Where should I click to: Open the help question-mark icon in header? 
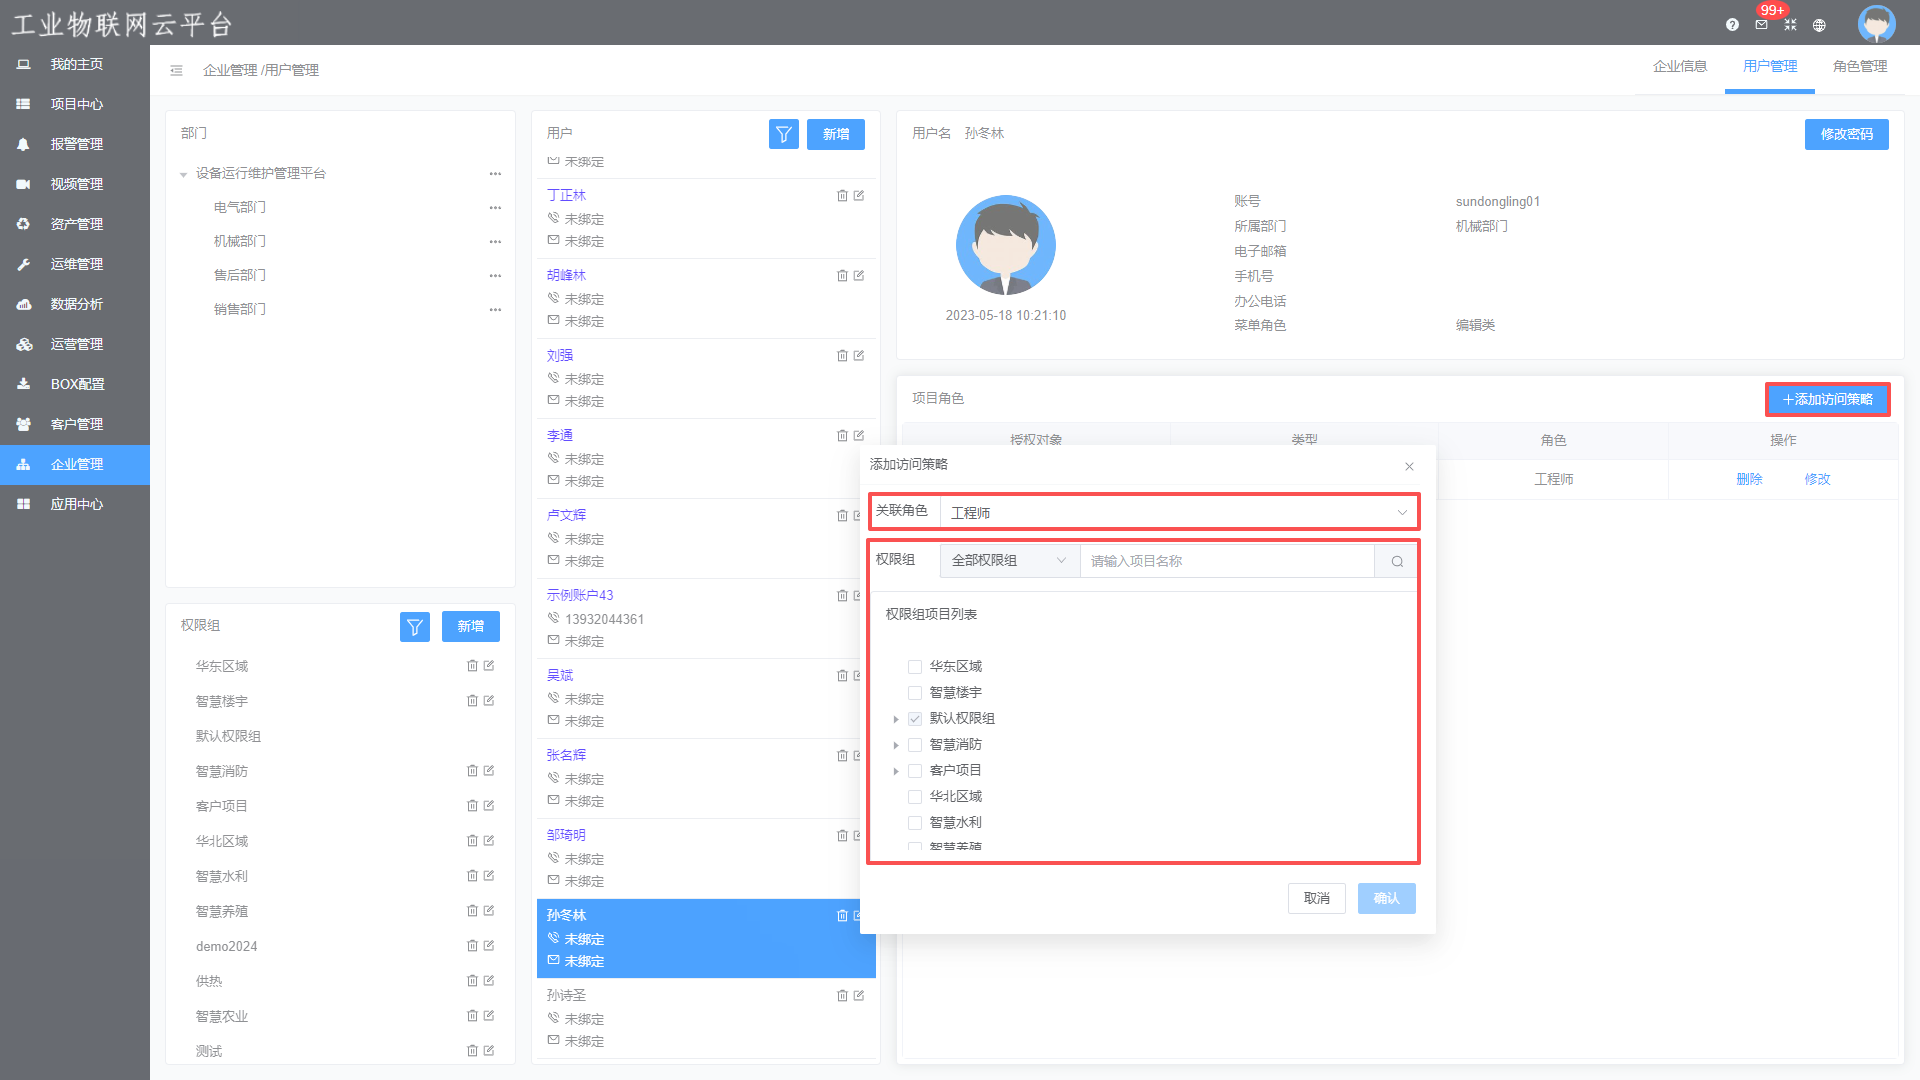1732,25
